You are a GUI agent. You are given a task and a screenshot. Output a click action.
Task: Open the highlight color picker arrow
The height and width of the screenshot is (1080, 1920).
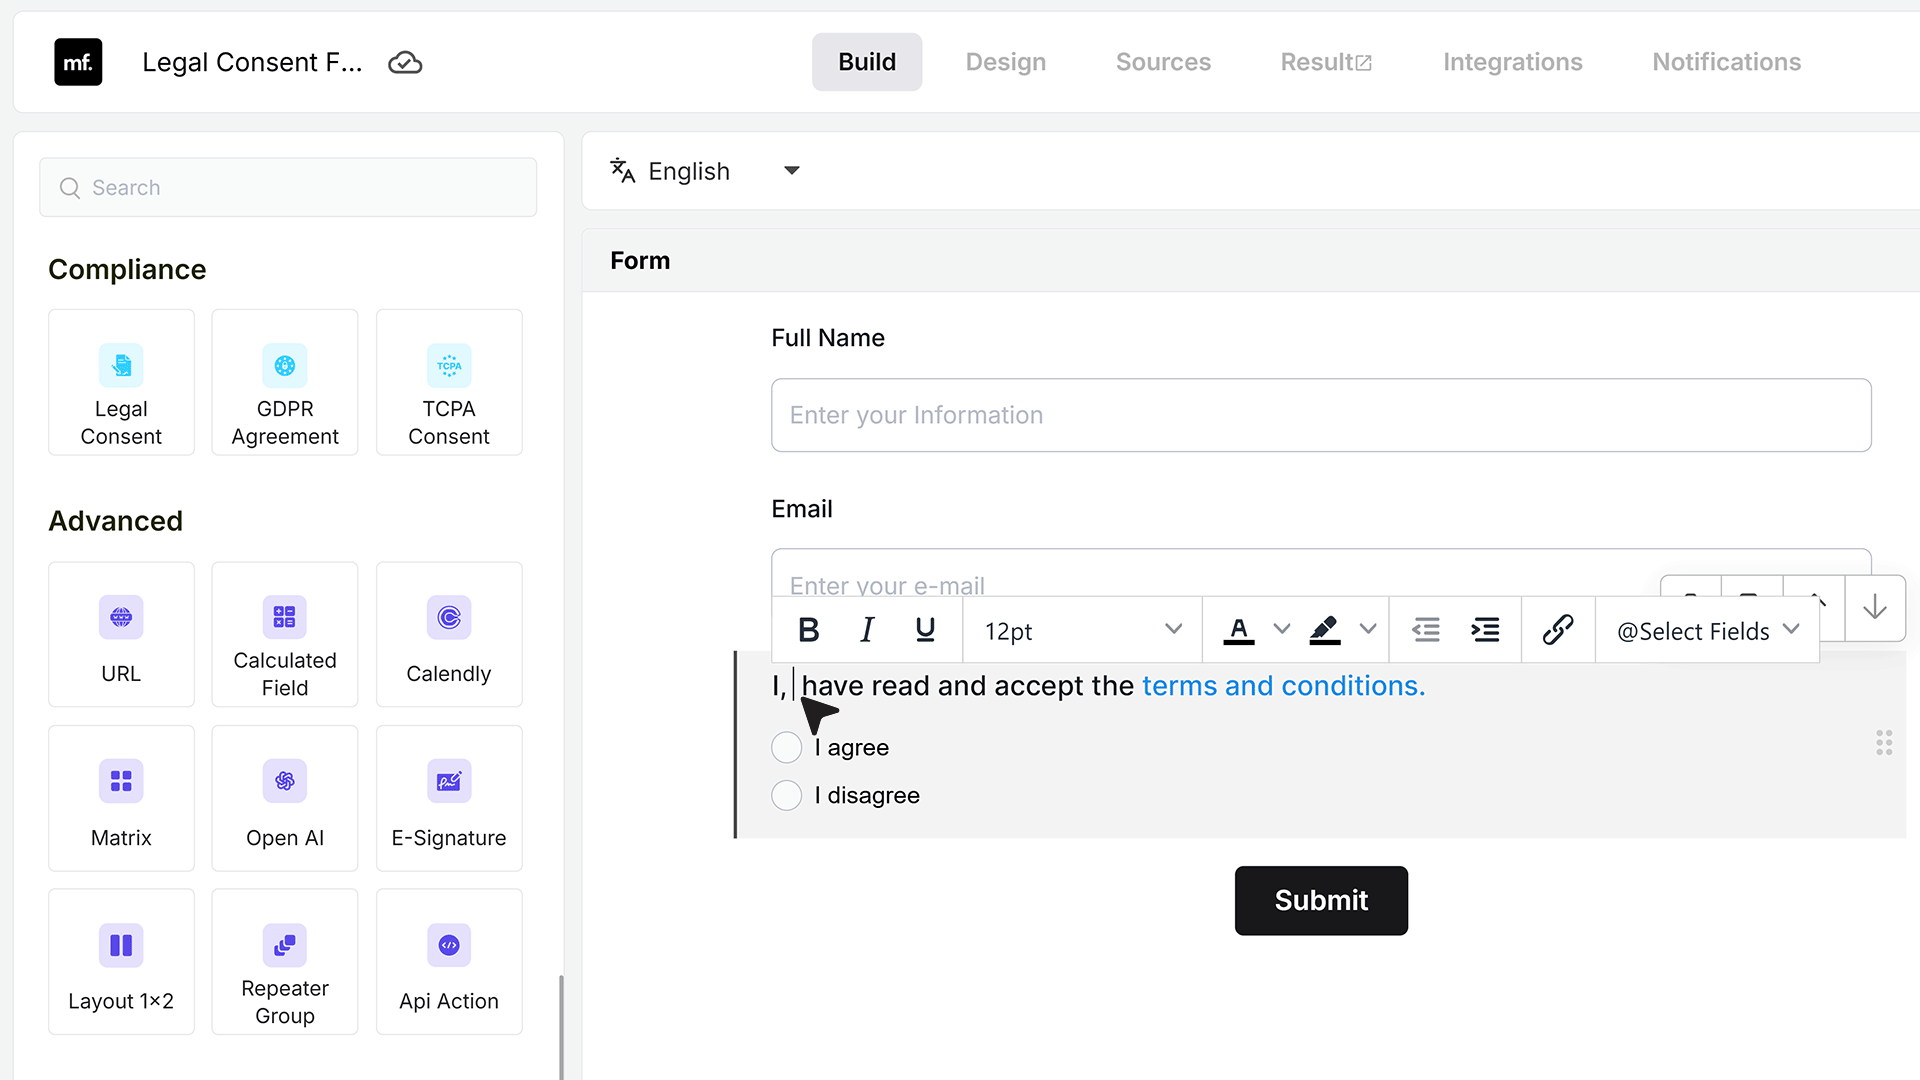(1368, 630)
